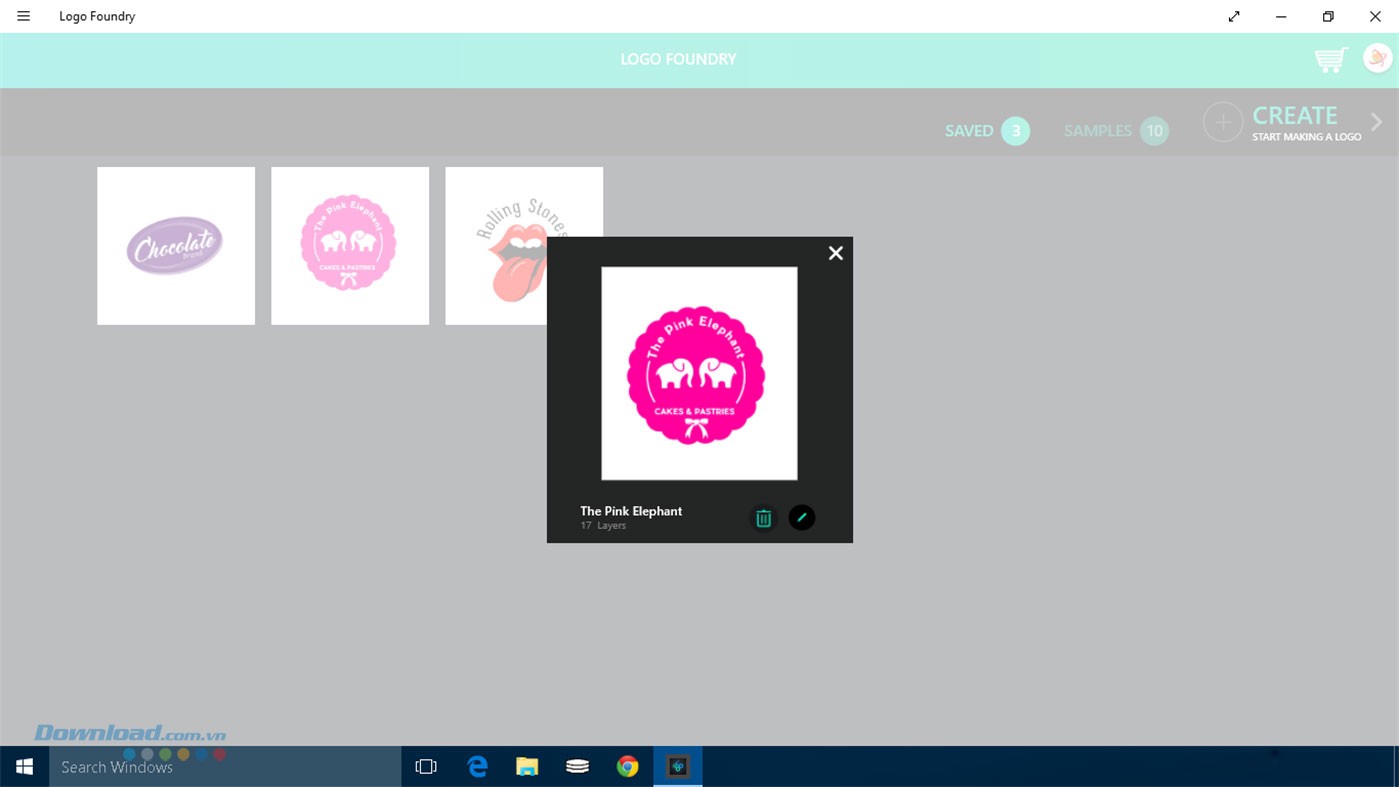Click the user profile avatar
Image resolution: width=1399 pixels, height=787 pixels.
(x=1377, y=59)
